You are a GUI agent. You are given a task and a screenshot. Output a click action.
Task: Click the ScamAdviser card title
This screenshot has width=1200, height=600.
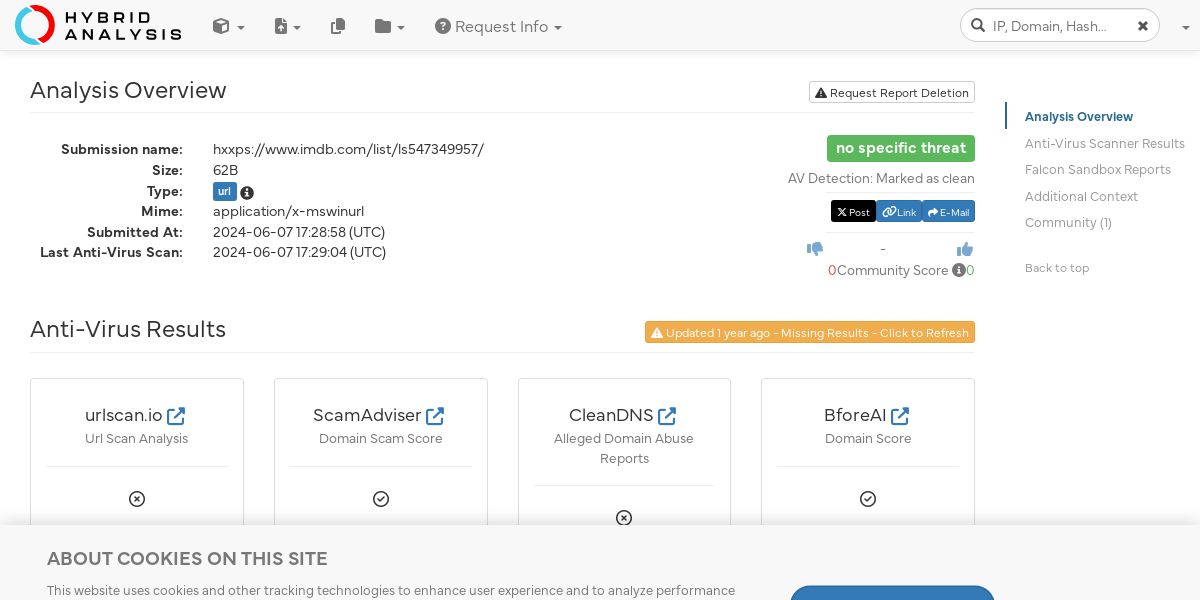tap(367, 415)
